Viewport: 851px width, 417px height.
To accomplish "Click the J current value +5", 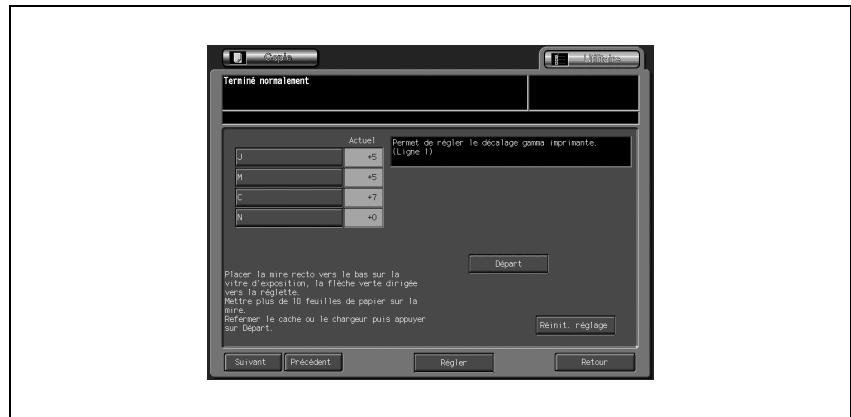I will (x=364, y=157).
